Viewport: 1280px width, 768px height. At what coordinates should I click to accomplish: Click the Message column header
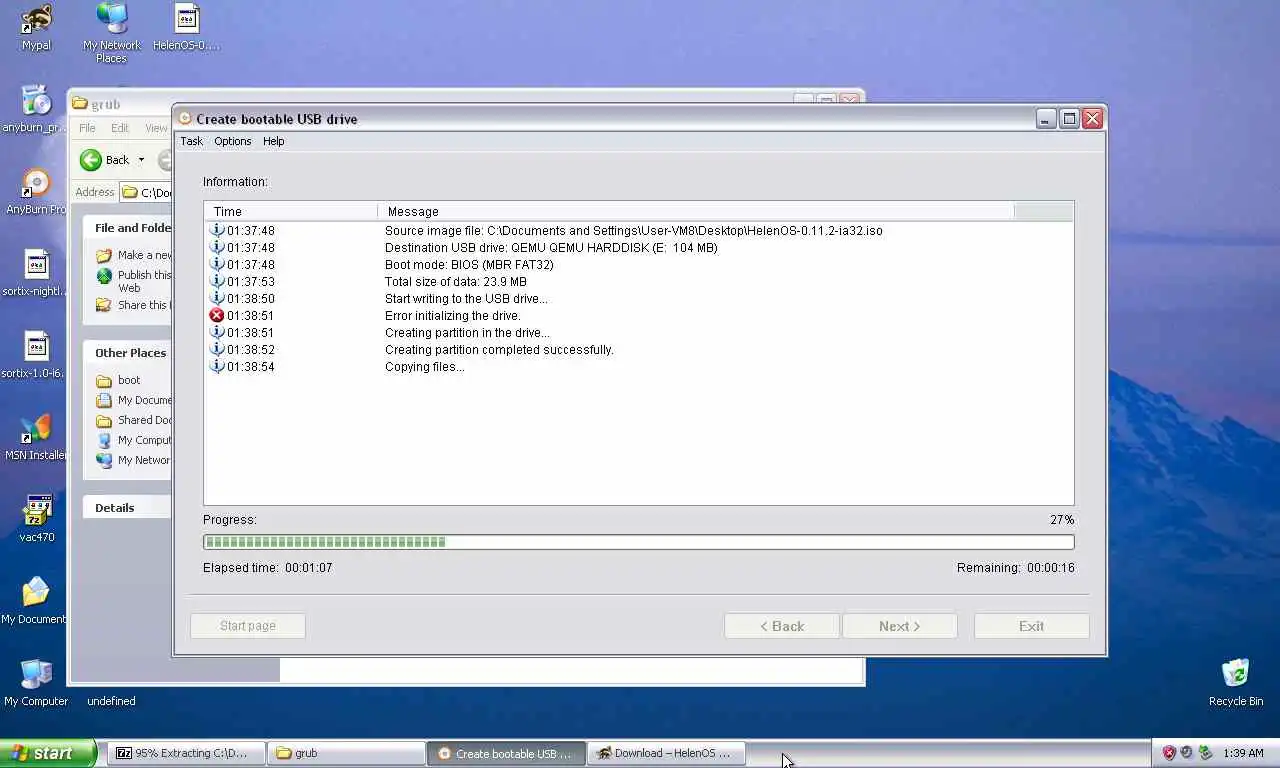(696, 211)
